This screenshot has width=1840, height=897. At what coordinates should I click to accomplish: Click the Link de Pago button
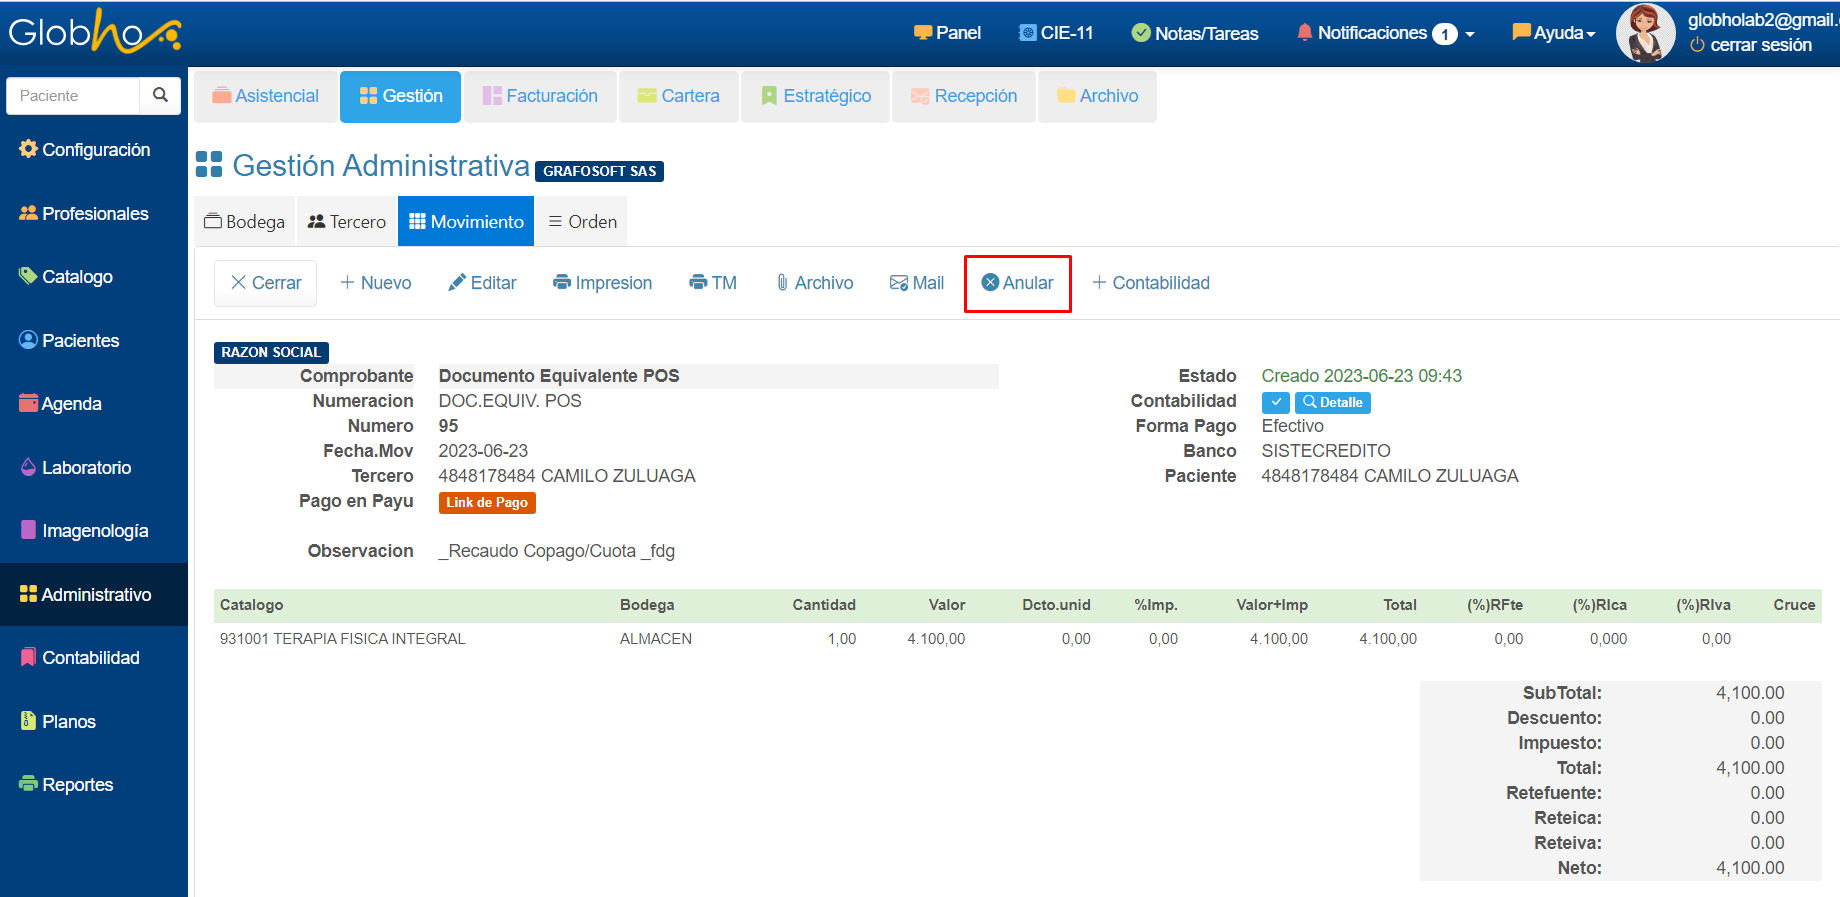point(487,503)
